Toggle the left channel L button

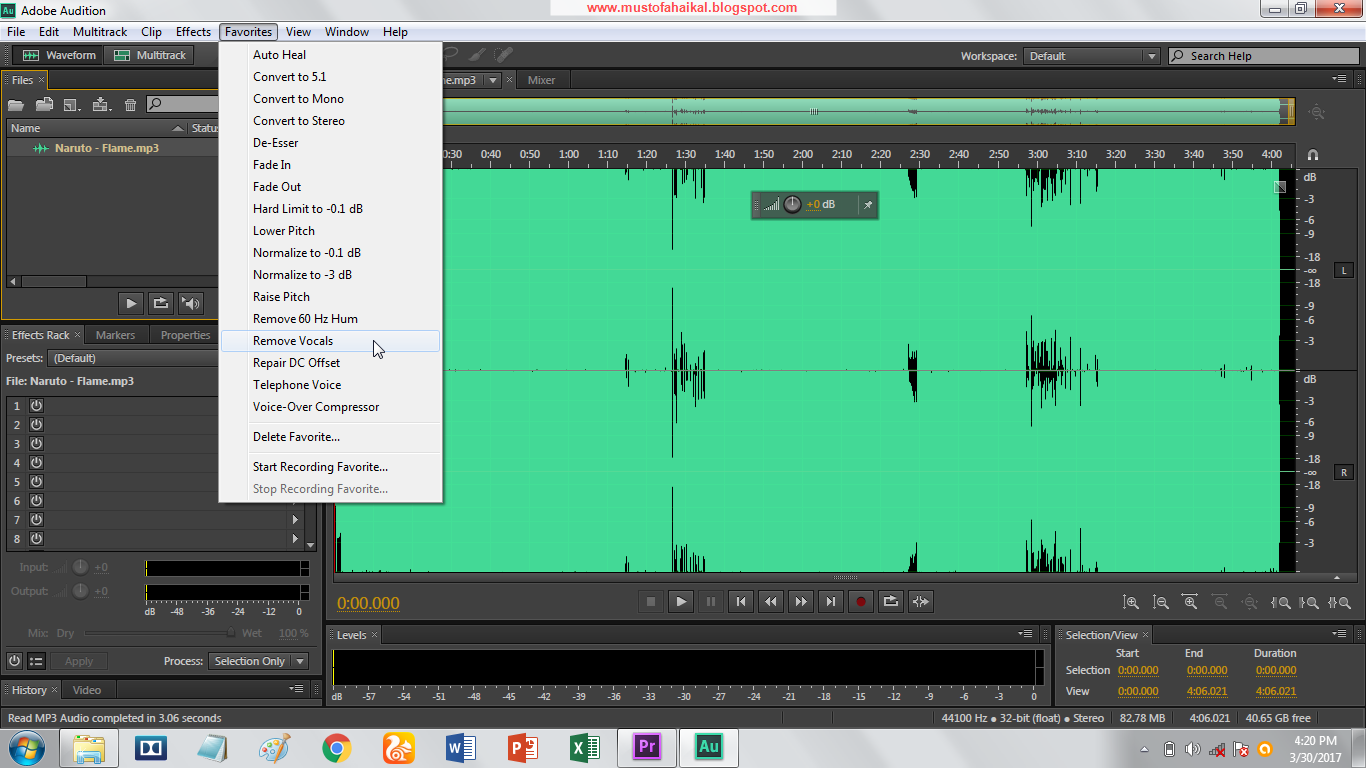tap(1345, 270)
